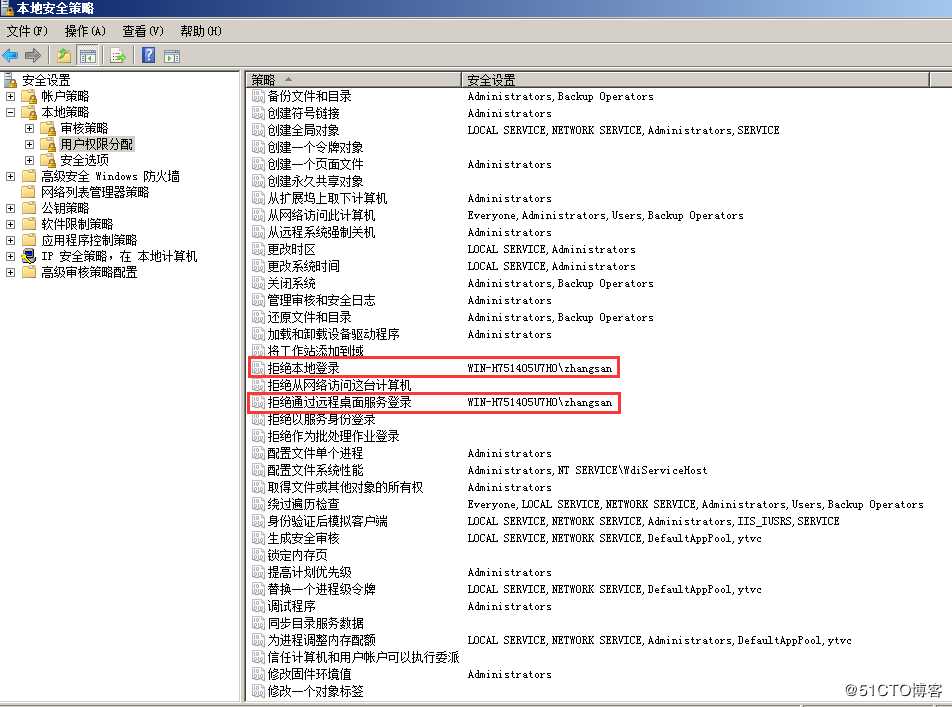This screenshot has height=707, width=952.
Task: Expand the IP 安全策略 tree node
Action: [10, 256]
